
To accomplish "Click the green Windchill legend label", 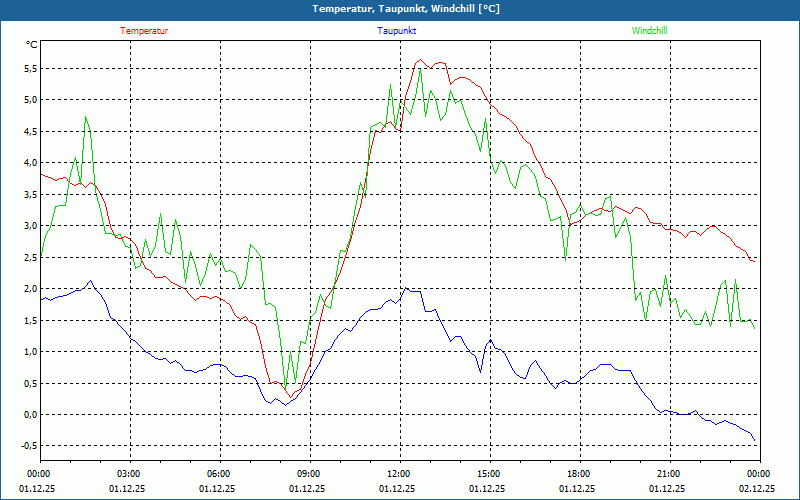I will (x=650, y=30).
